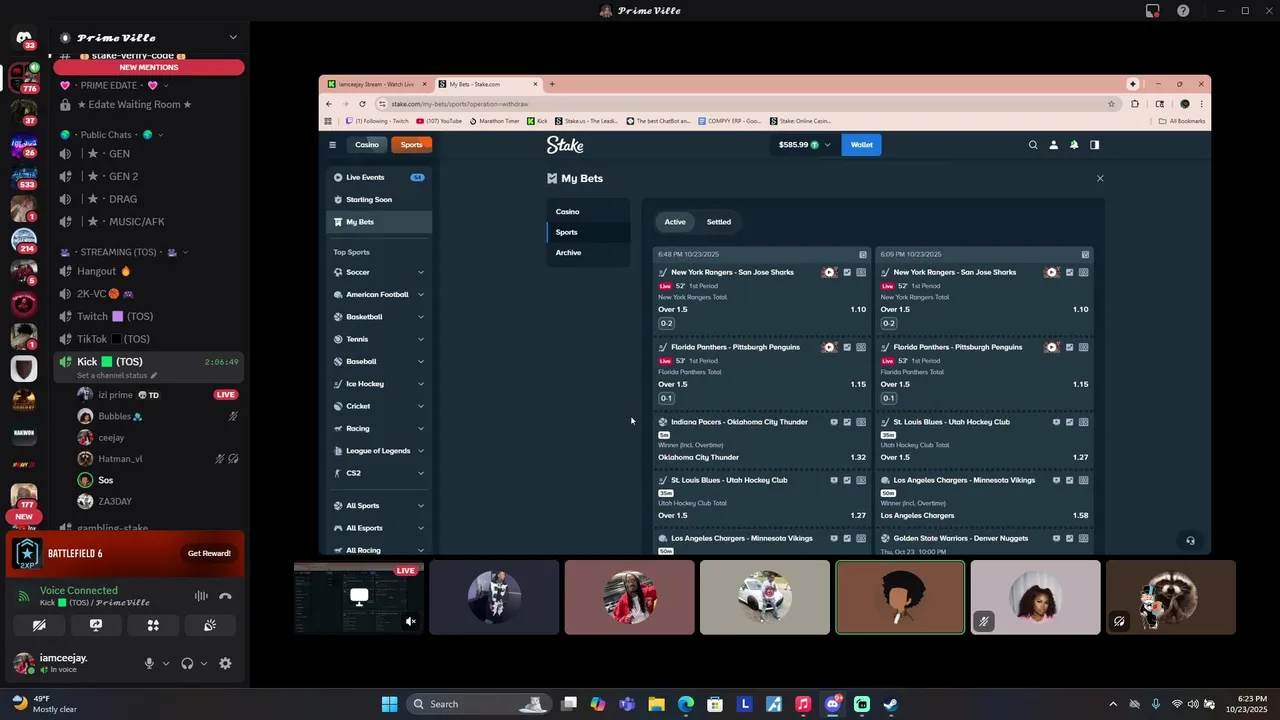Screen dimensions: 1280x720
Task: Open Discord User Settings gear
Action: pyautogui.click(x=225, y=663)
